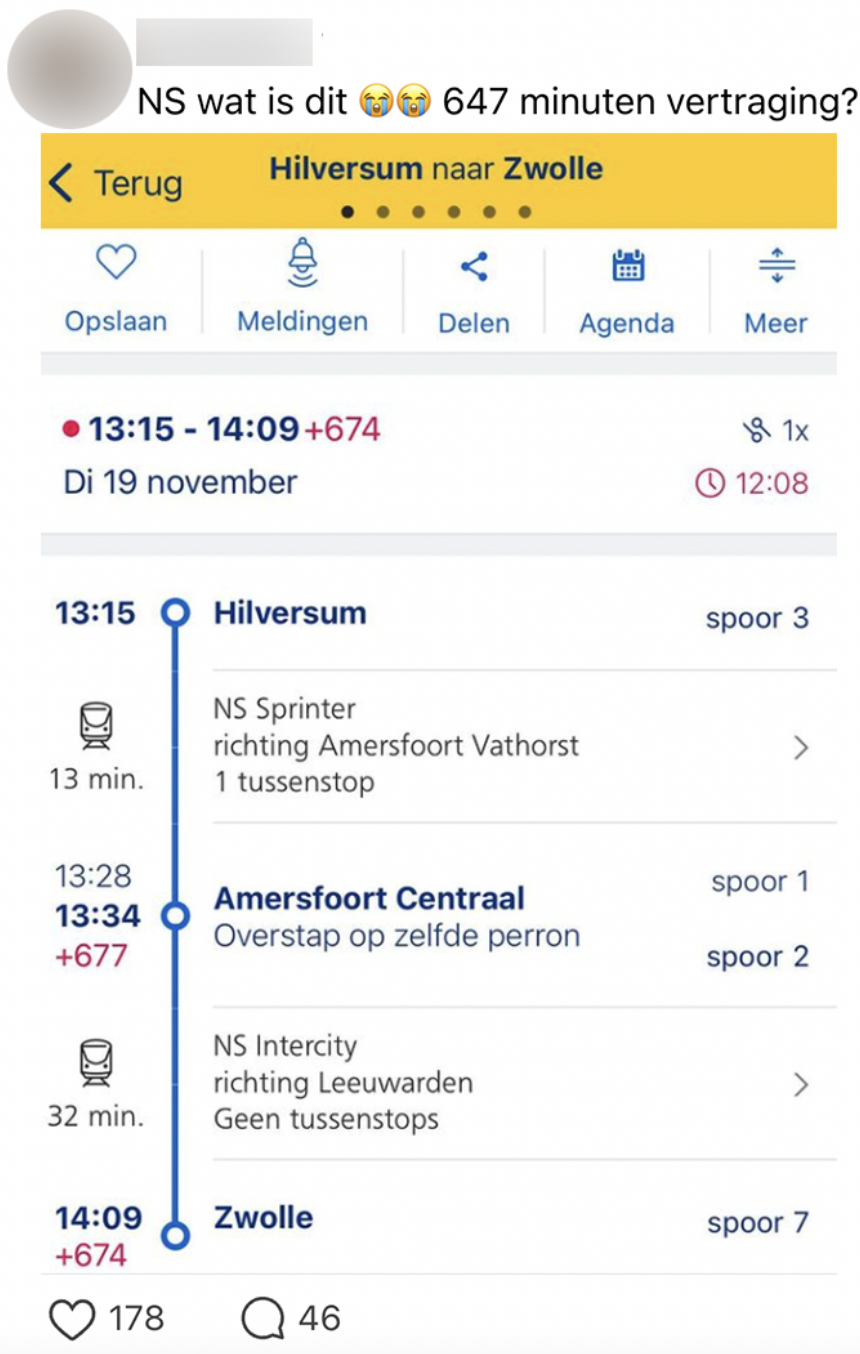860x1354 pixels.
Task: Like the post with heart icon
Action: tap(72, 1319)
